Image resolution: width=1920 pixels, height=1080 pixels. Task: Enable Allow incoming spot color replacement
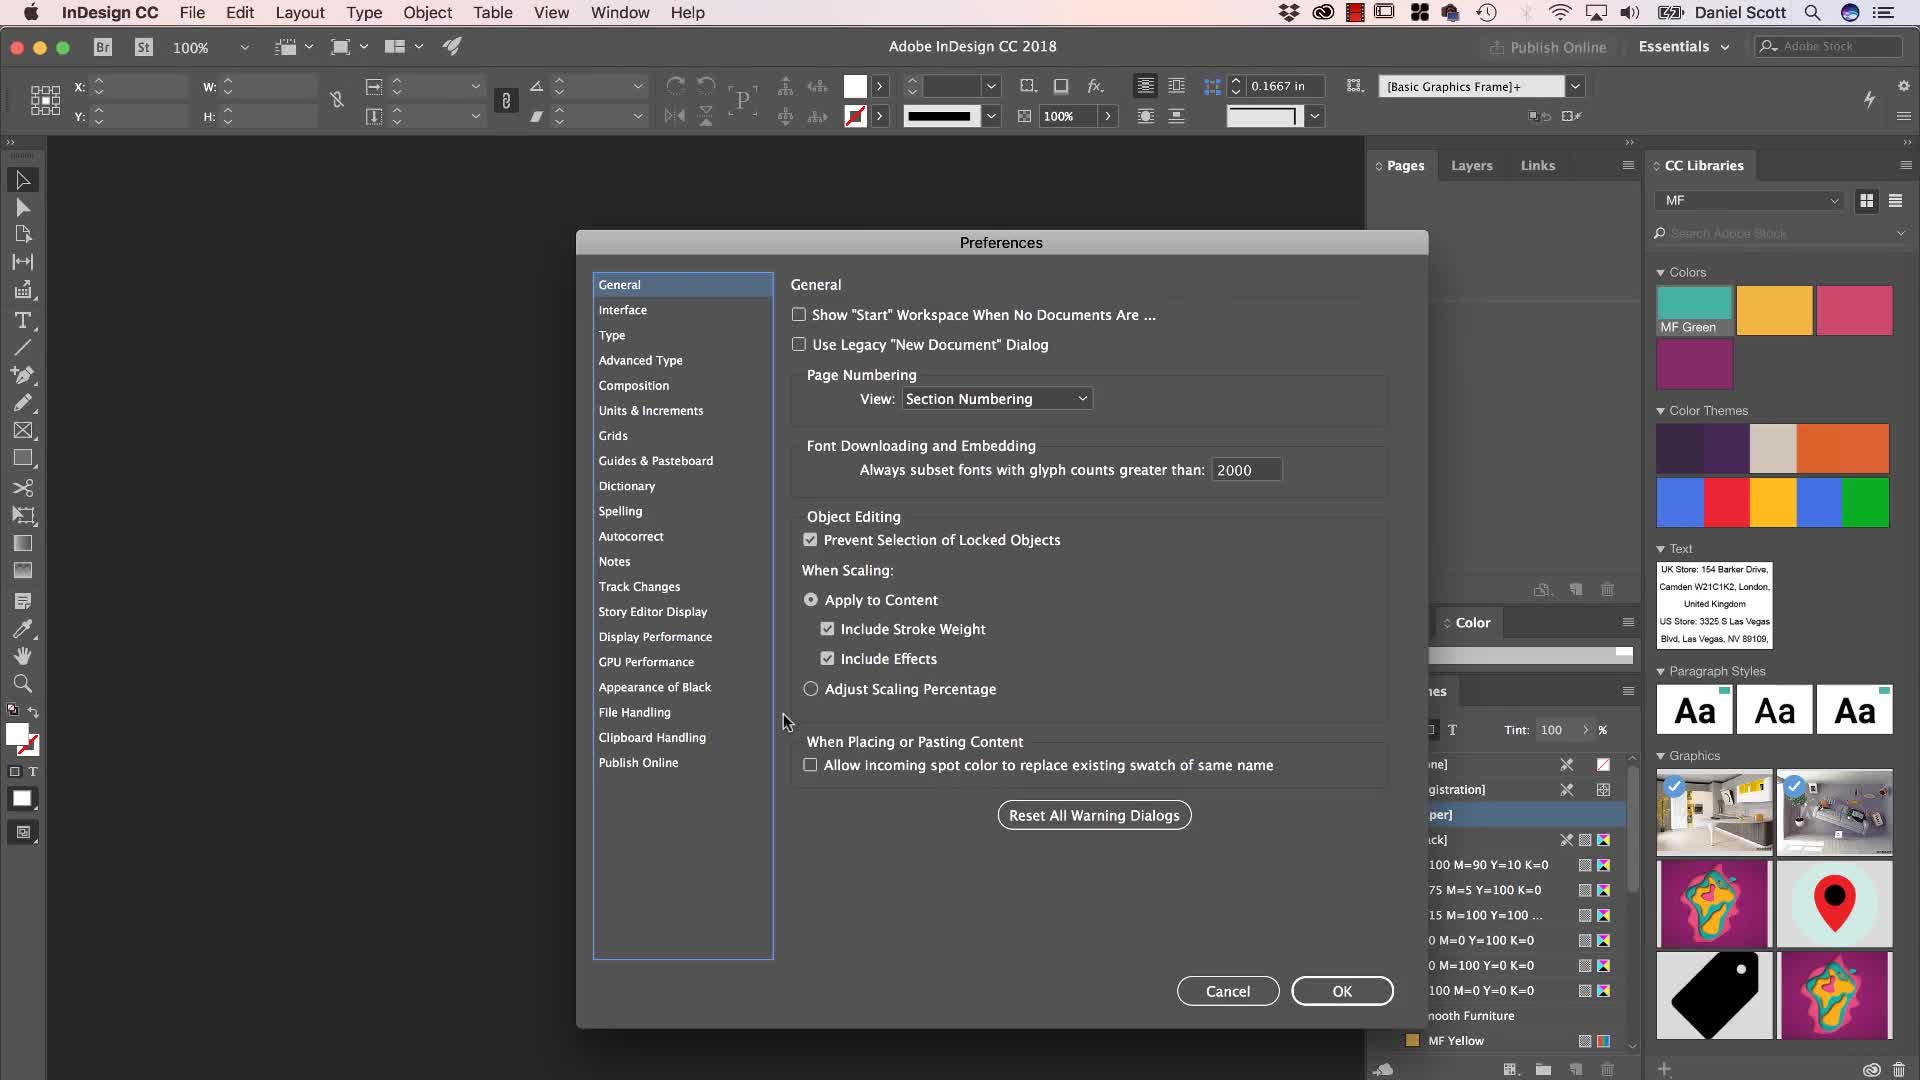tap(810, 765)
